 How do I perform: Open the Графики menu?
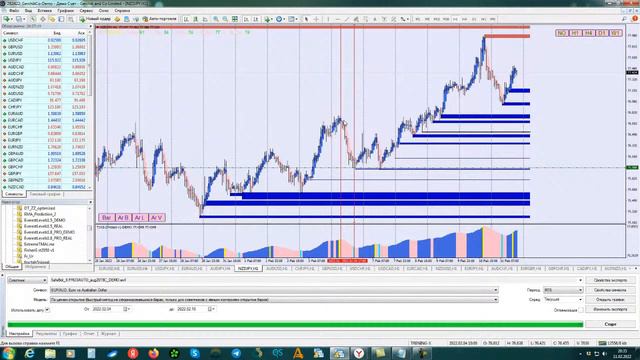point(65,11)
